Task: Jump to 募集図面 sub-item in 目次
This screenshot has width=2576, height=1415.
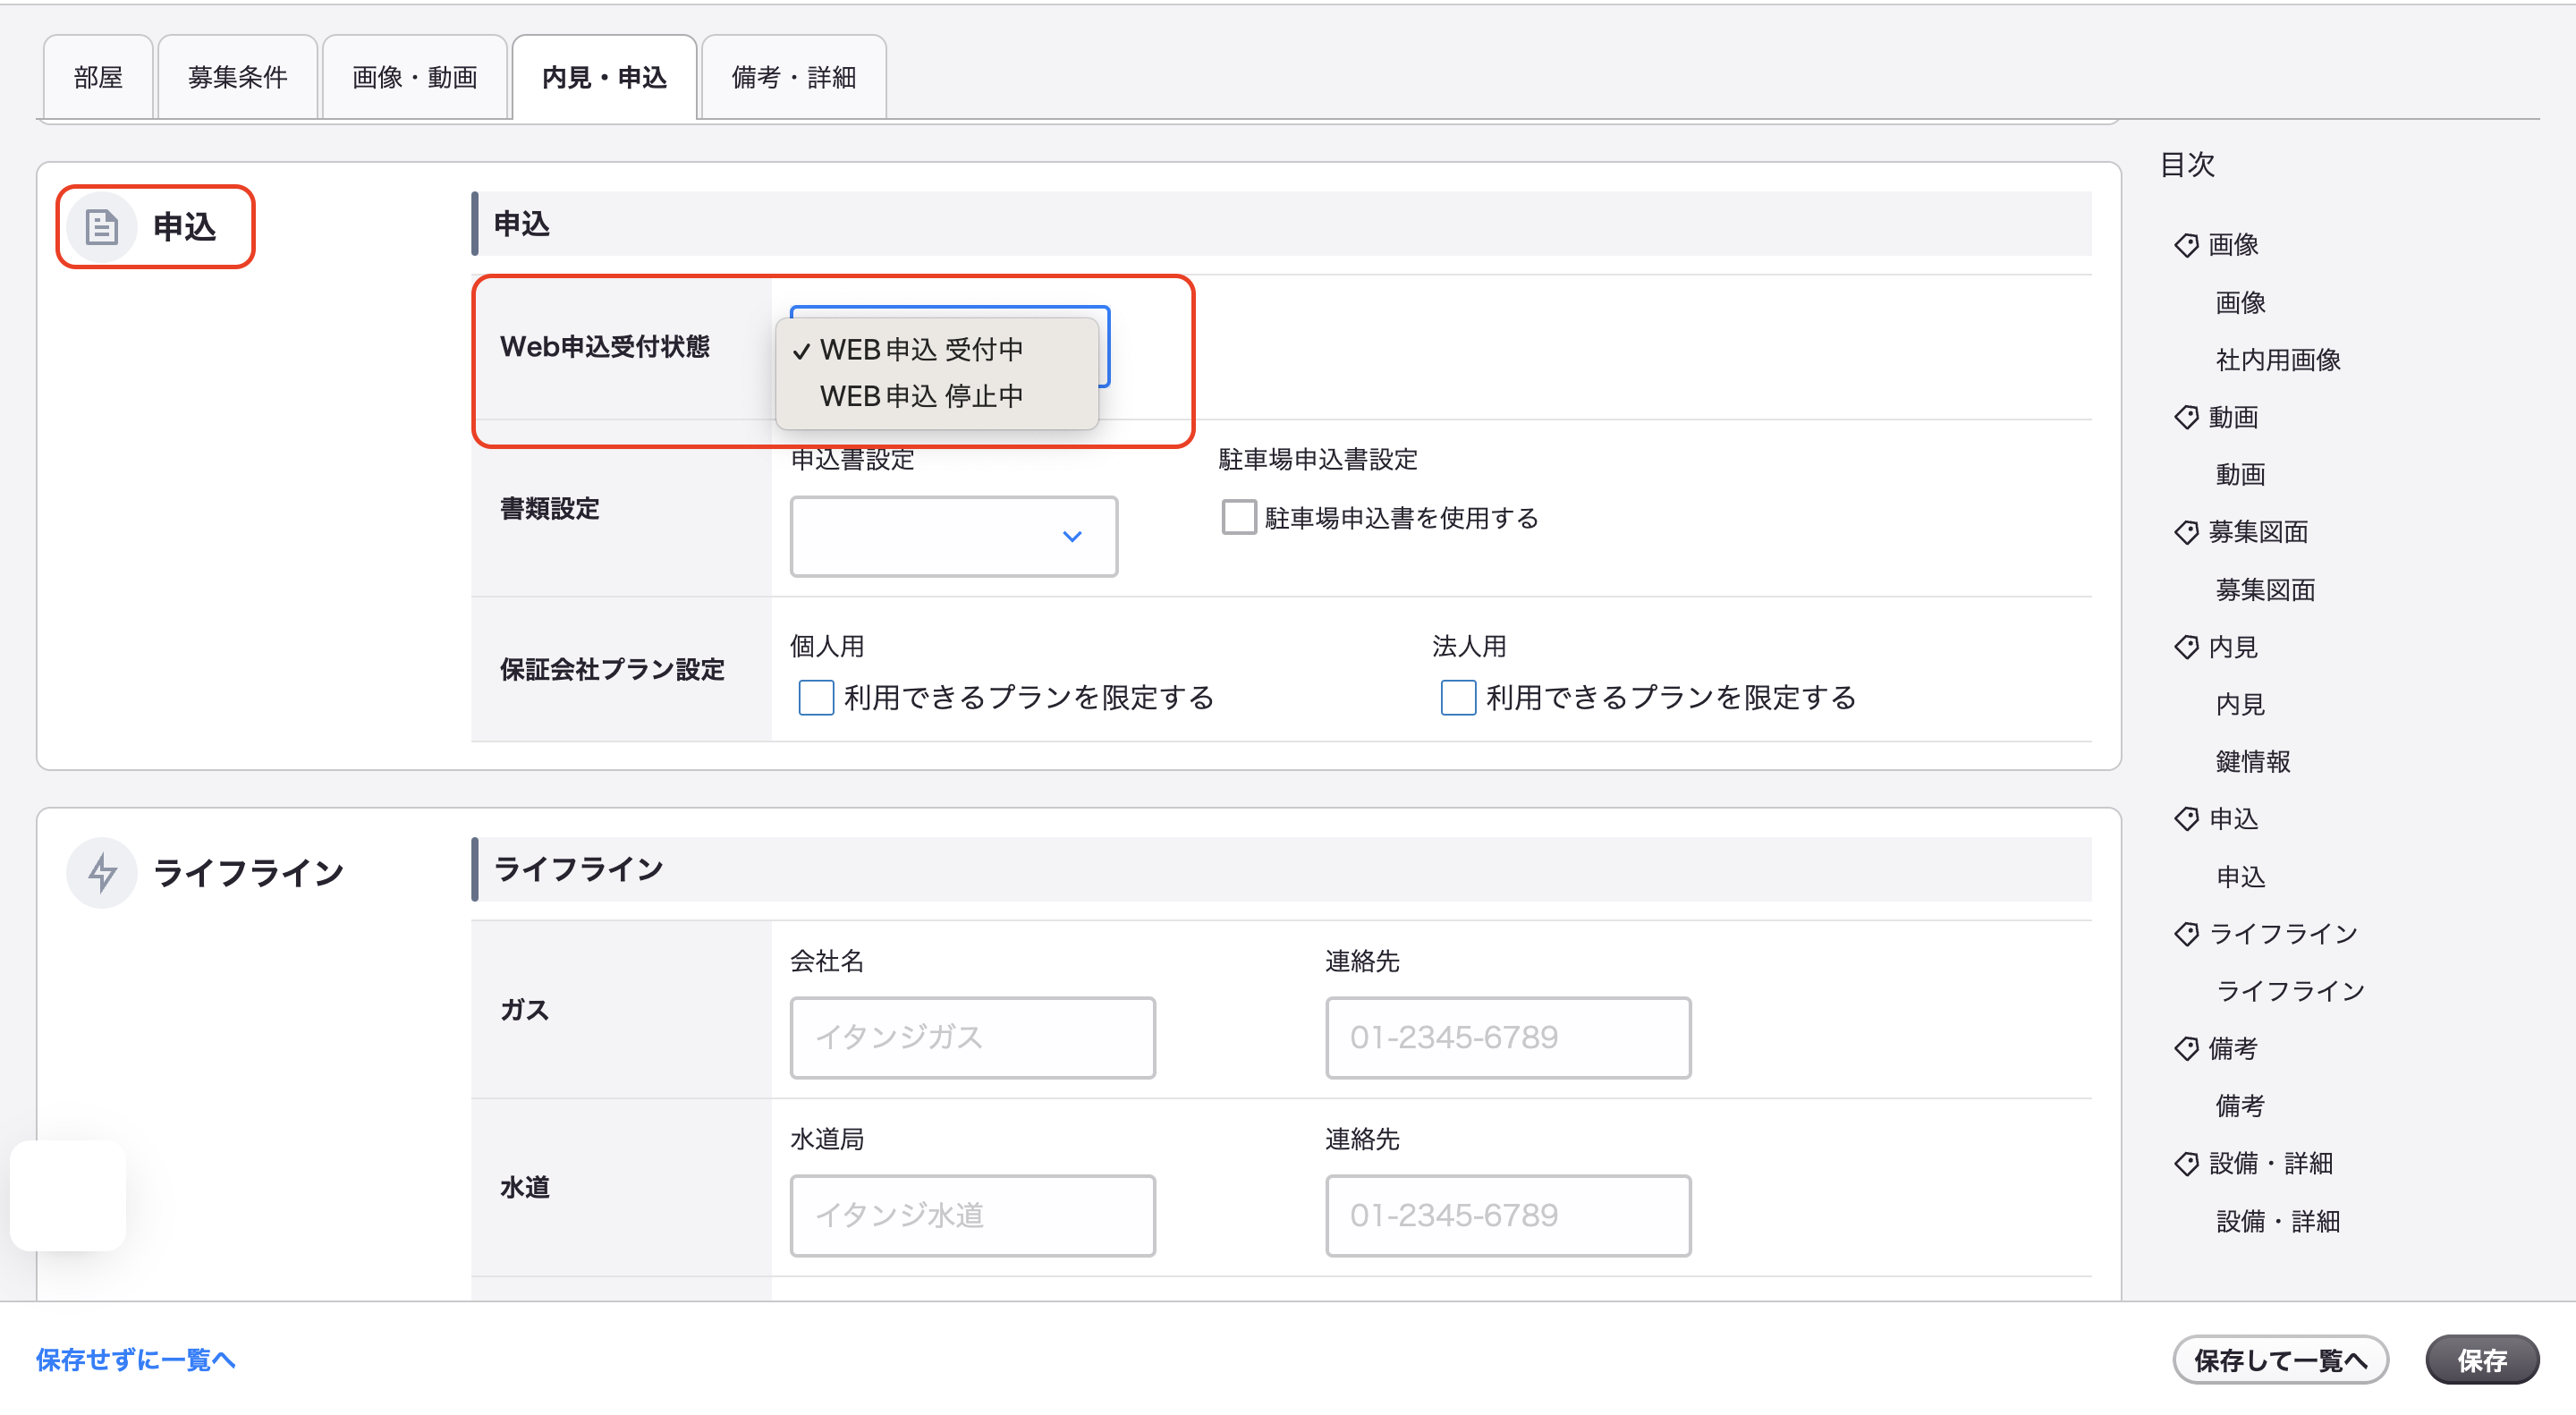Action: pyautogui.click(x=2265, y=590)
